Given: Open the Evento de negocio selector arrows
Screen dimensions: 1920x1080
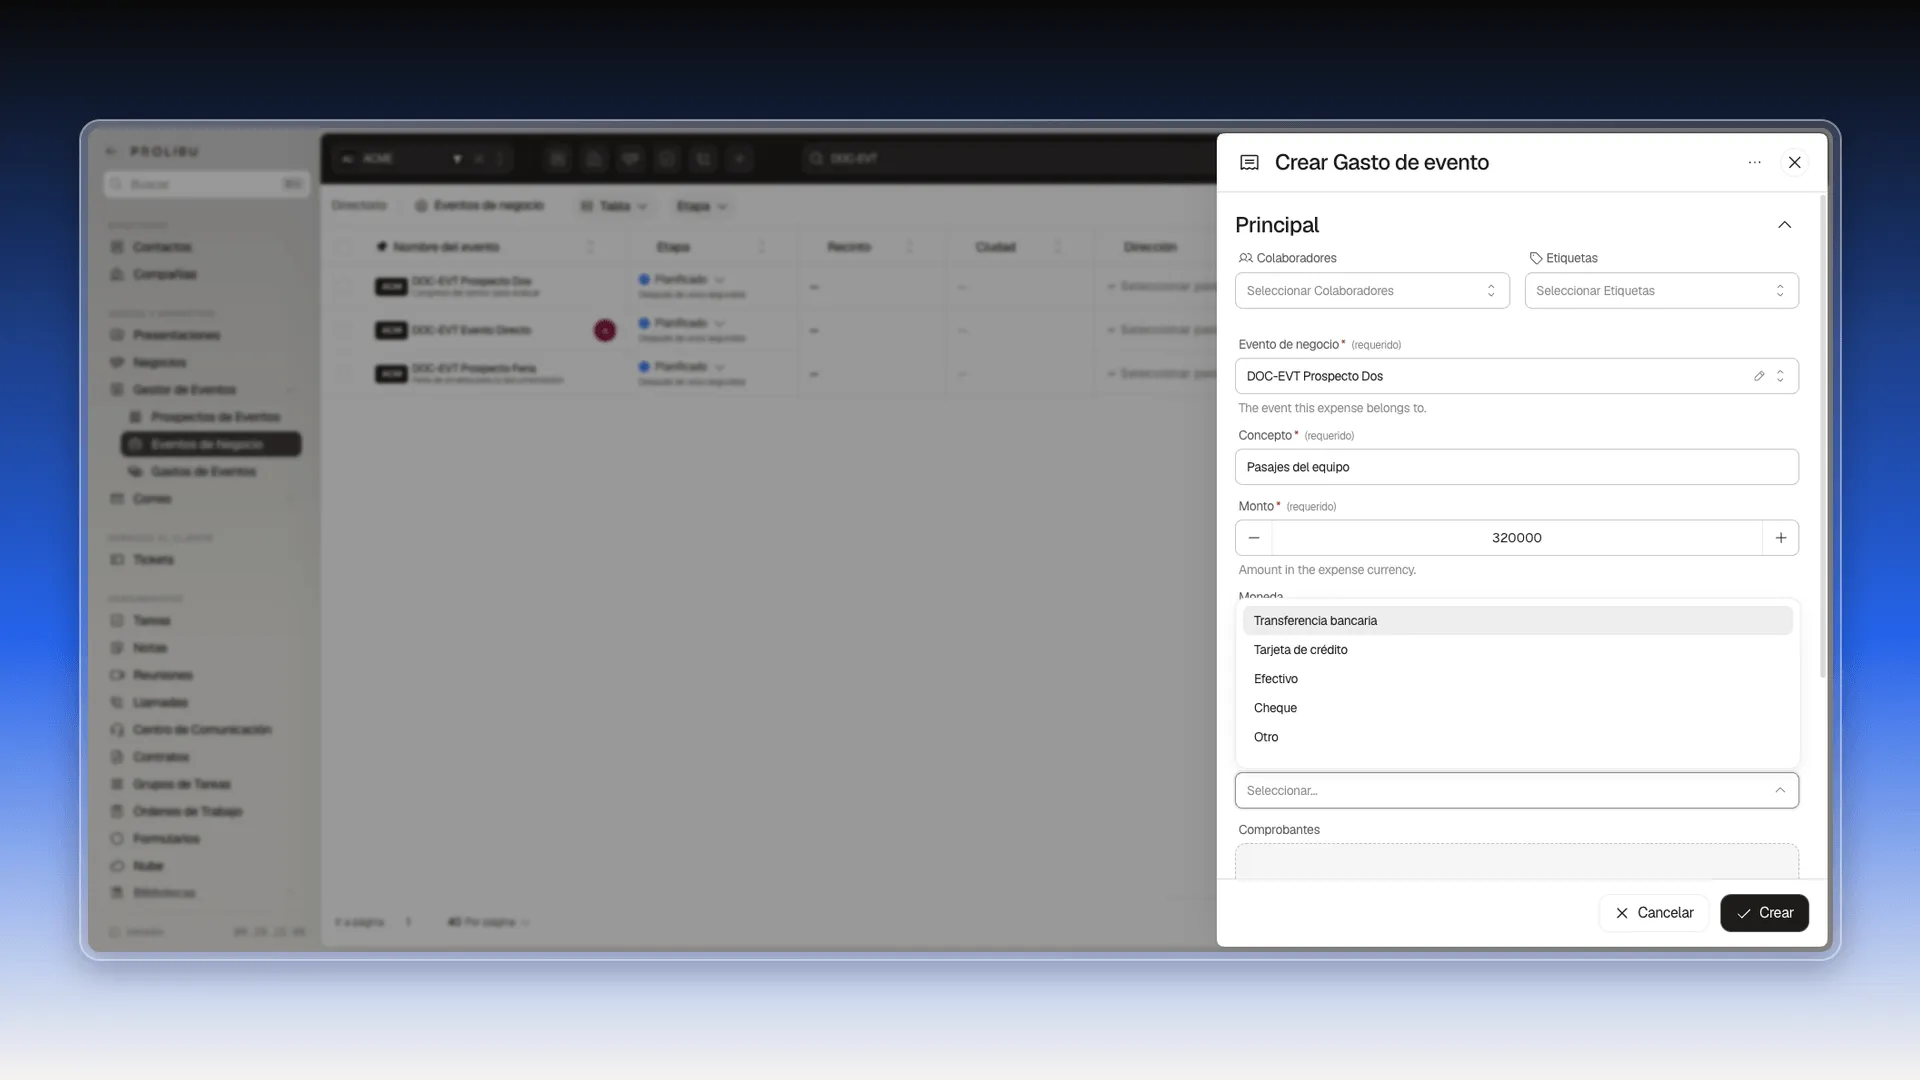Looking at the screenshot, I should pos(1780,376).
